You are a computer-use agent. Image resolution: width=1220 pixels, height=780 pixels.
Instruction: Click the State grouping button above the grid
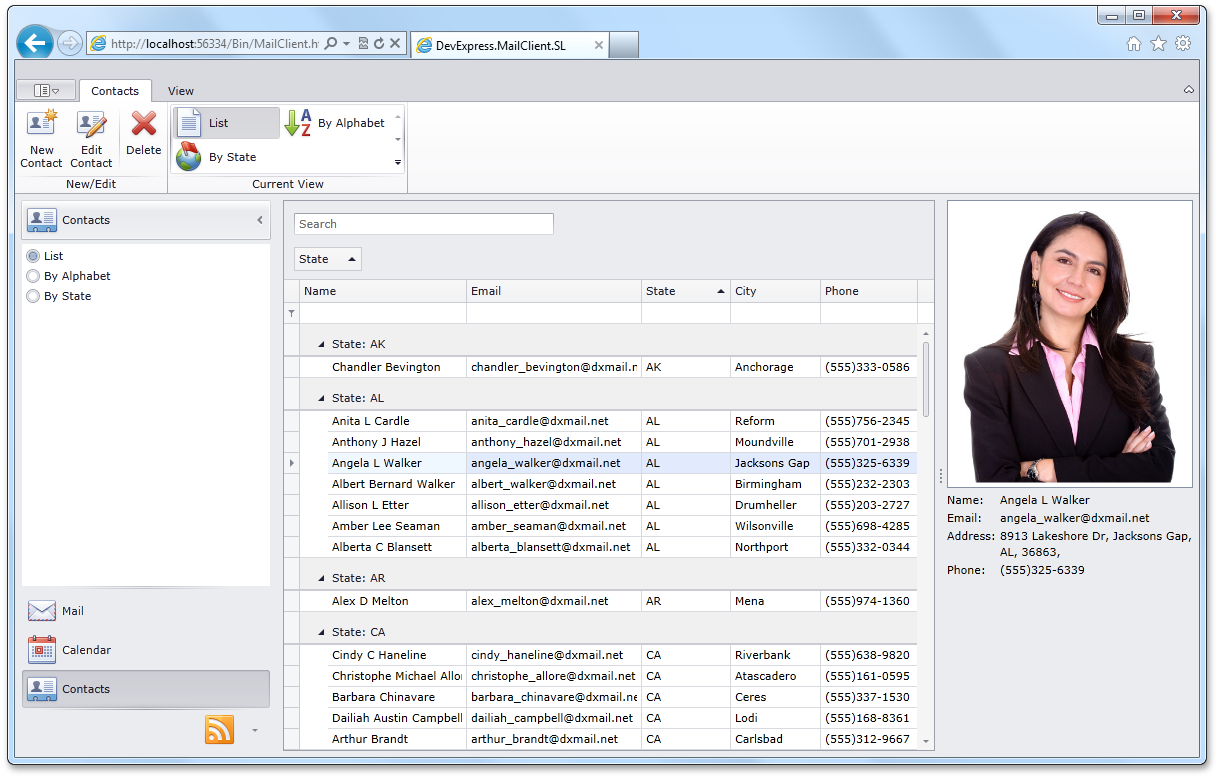pos(327,259)
